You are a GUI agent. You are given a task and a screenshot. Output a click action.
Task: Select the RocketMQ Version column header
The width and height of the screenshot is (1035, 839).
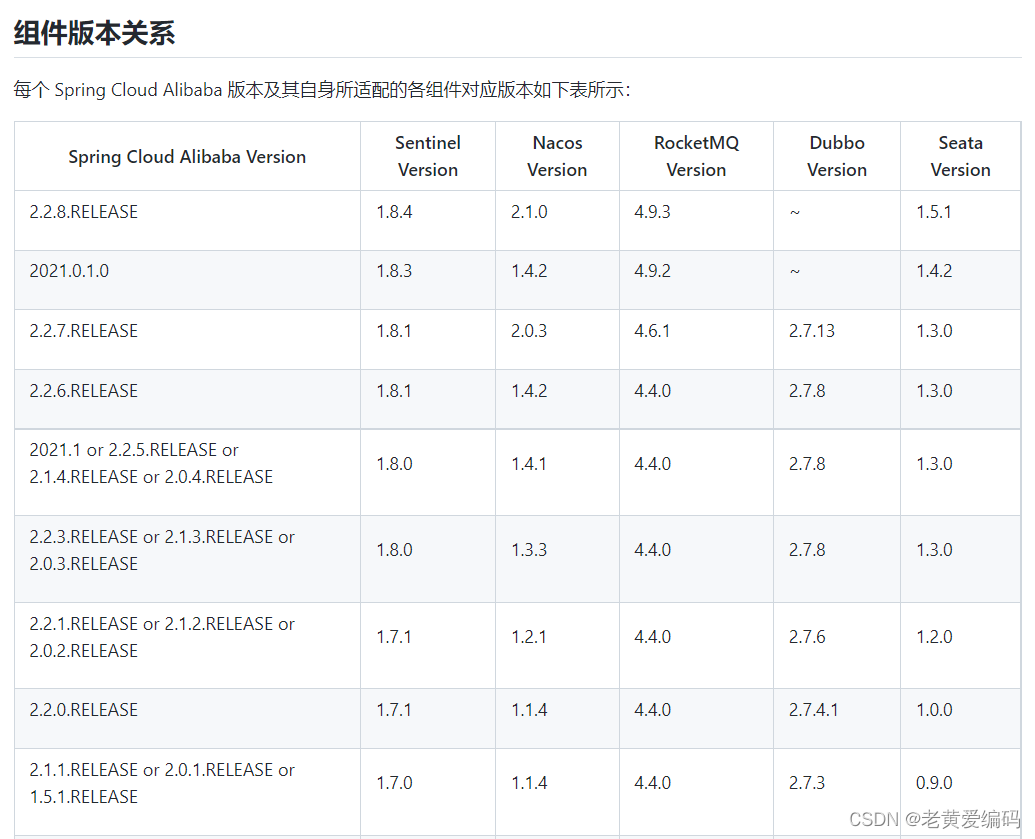click(696, 156)
